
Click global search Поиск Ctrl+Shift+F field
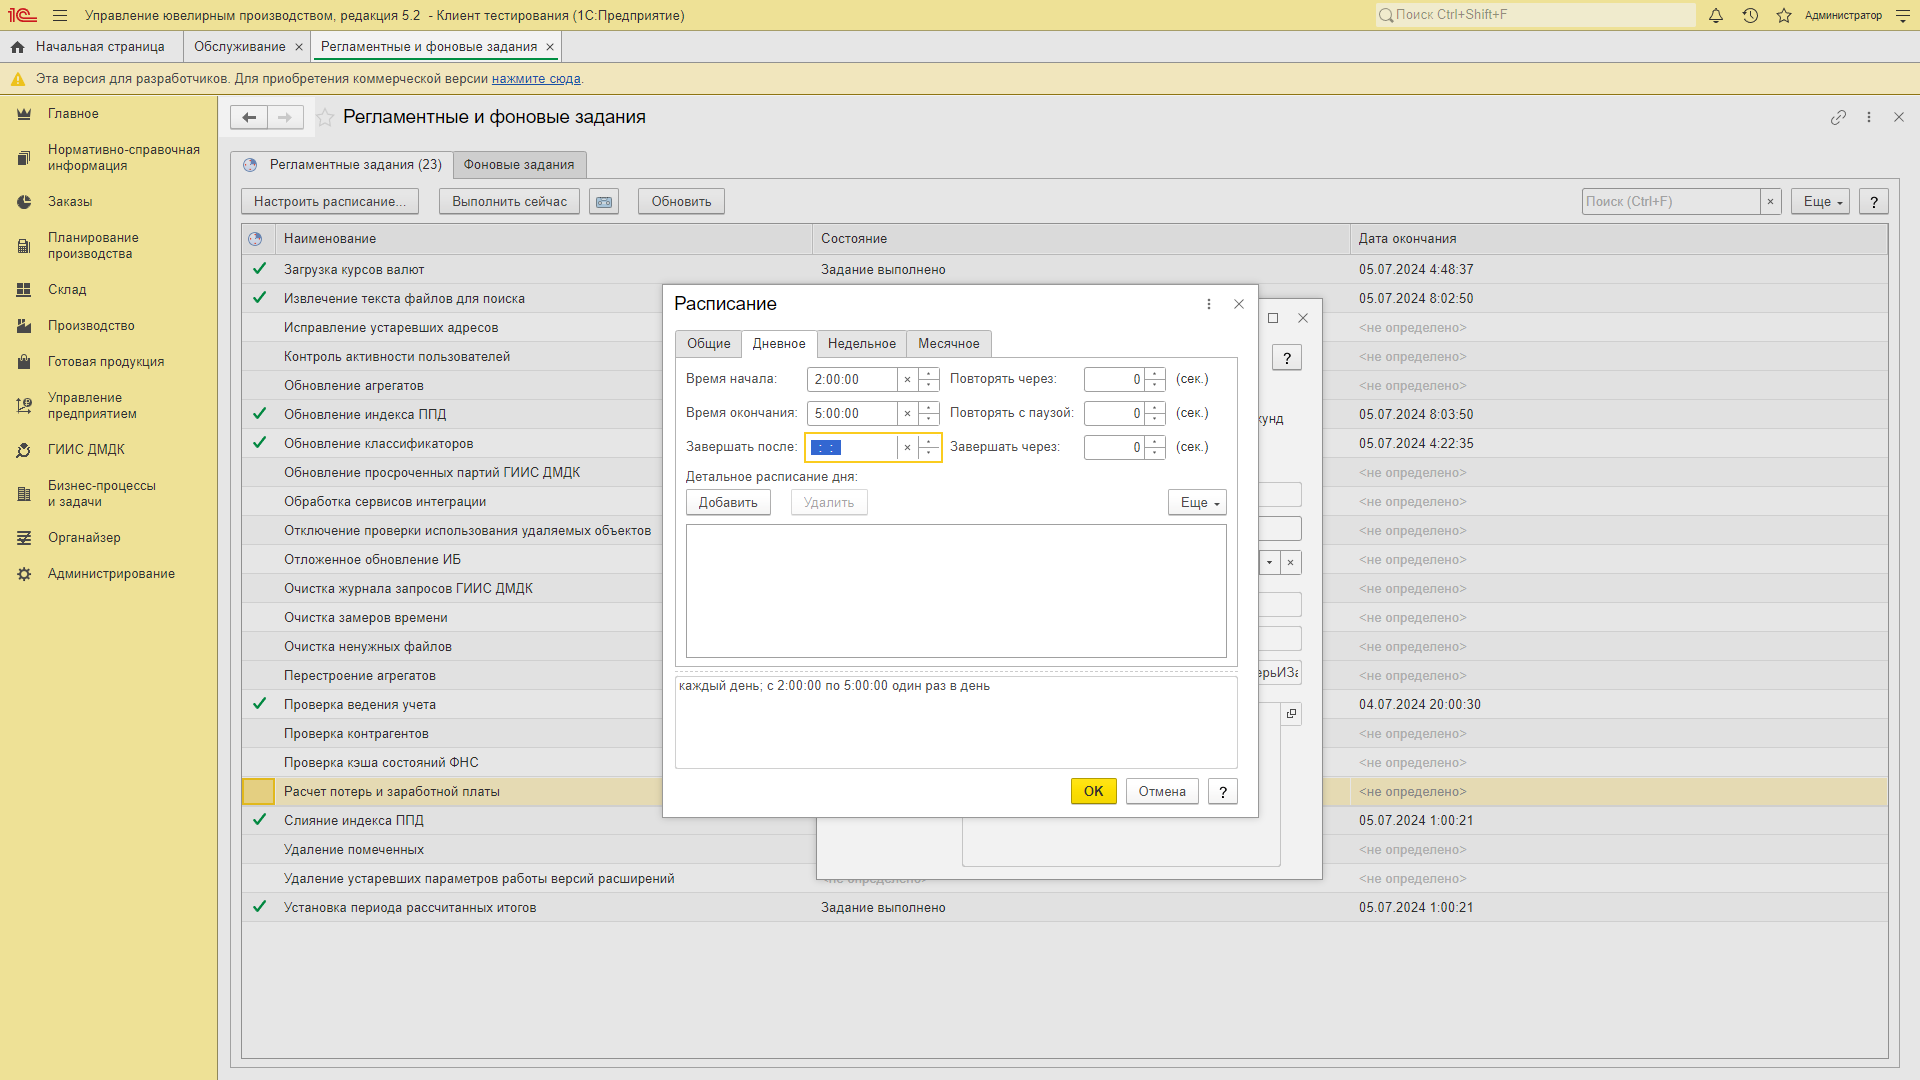[1535, 15]
